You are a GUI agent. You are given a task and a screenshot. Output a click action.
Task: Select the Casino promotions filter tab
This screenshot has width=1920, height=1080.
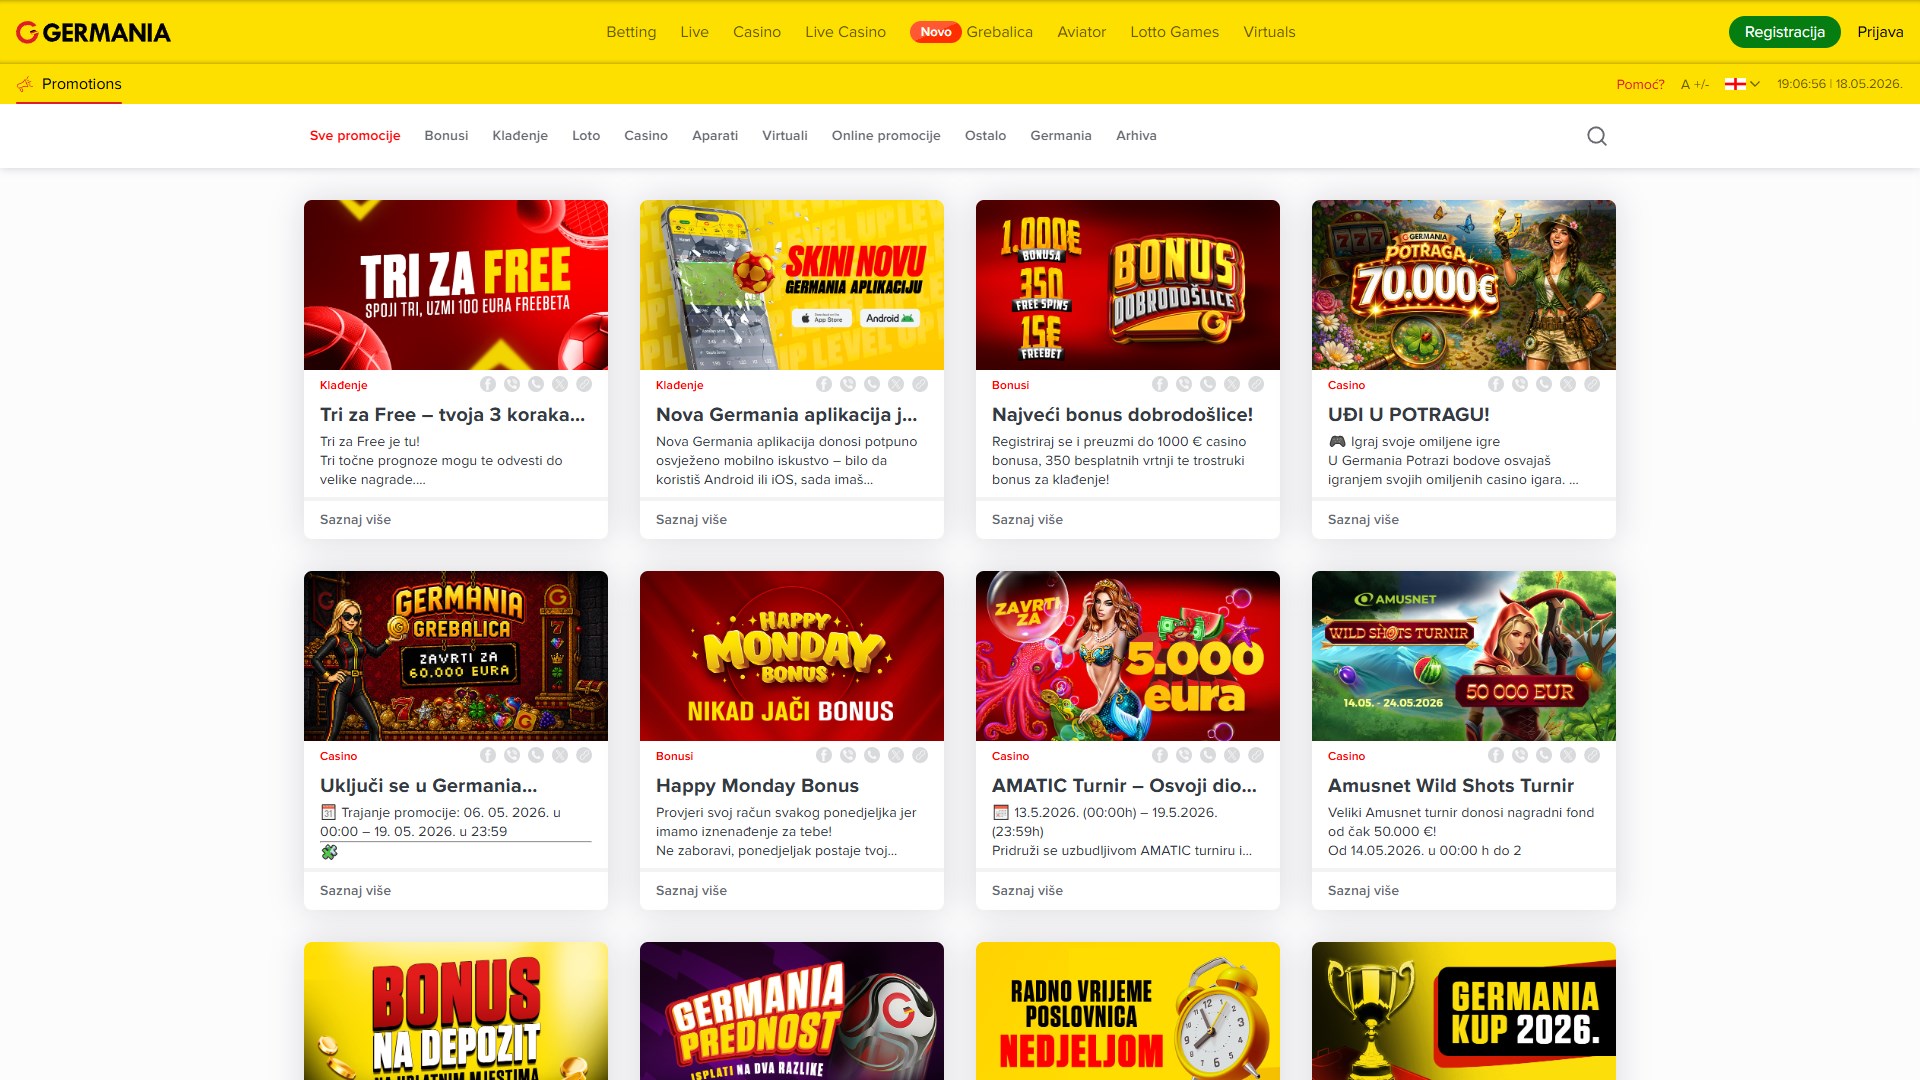[646, 136]
